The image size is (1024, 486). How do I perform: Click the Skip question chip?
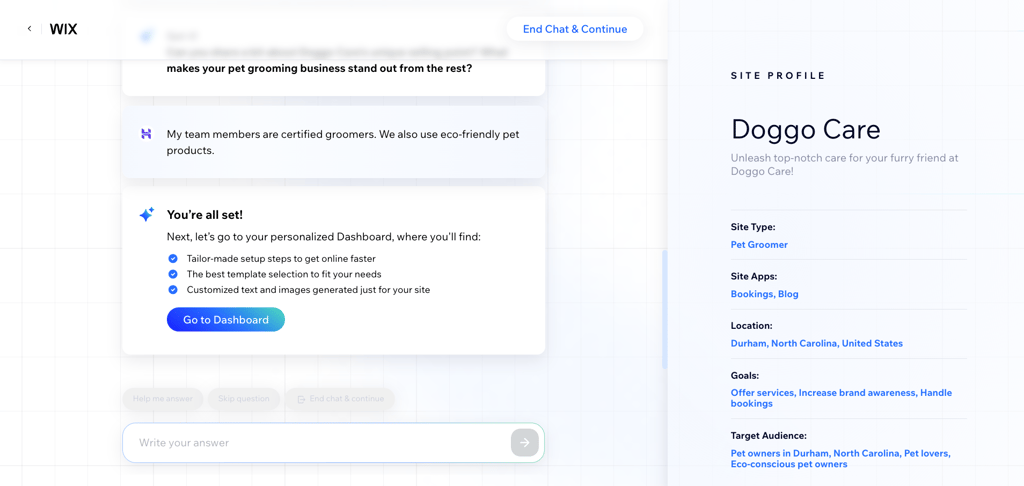(244, 398)
